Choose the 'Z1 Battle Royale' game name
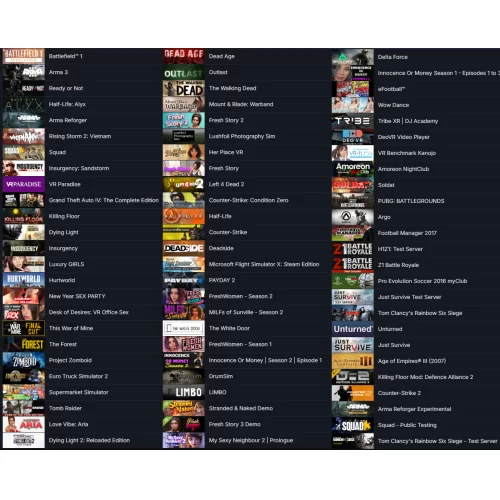Image resolution: width=500 pixels, height=500 pixels. coord(398,265)
